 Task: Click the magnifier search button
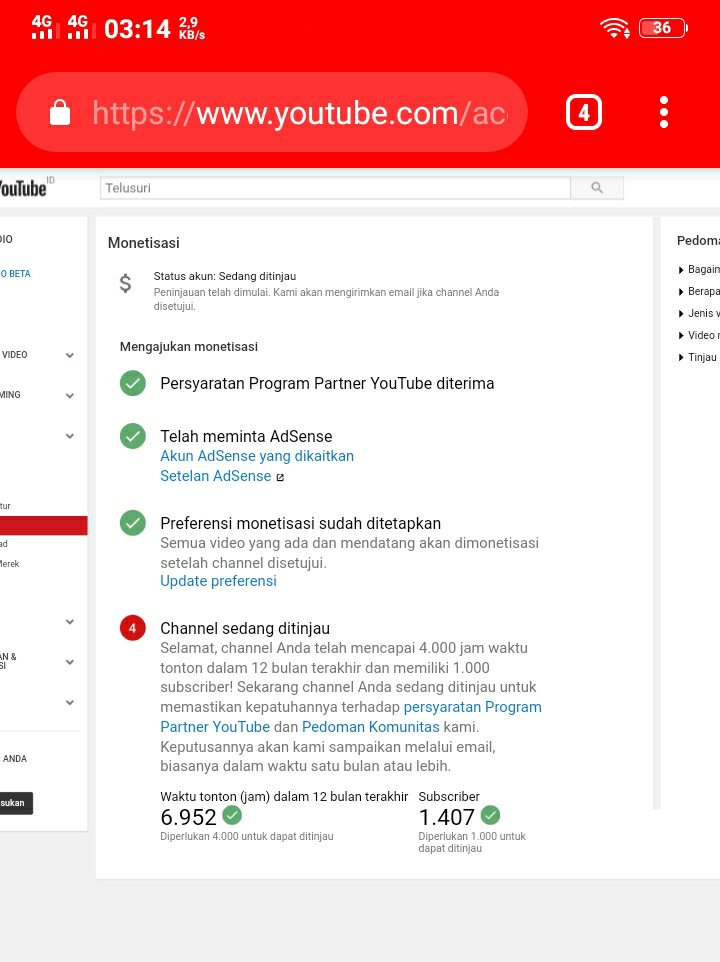[597, 188]
